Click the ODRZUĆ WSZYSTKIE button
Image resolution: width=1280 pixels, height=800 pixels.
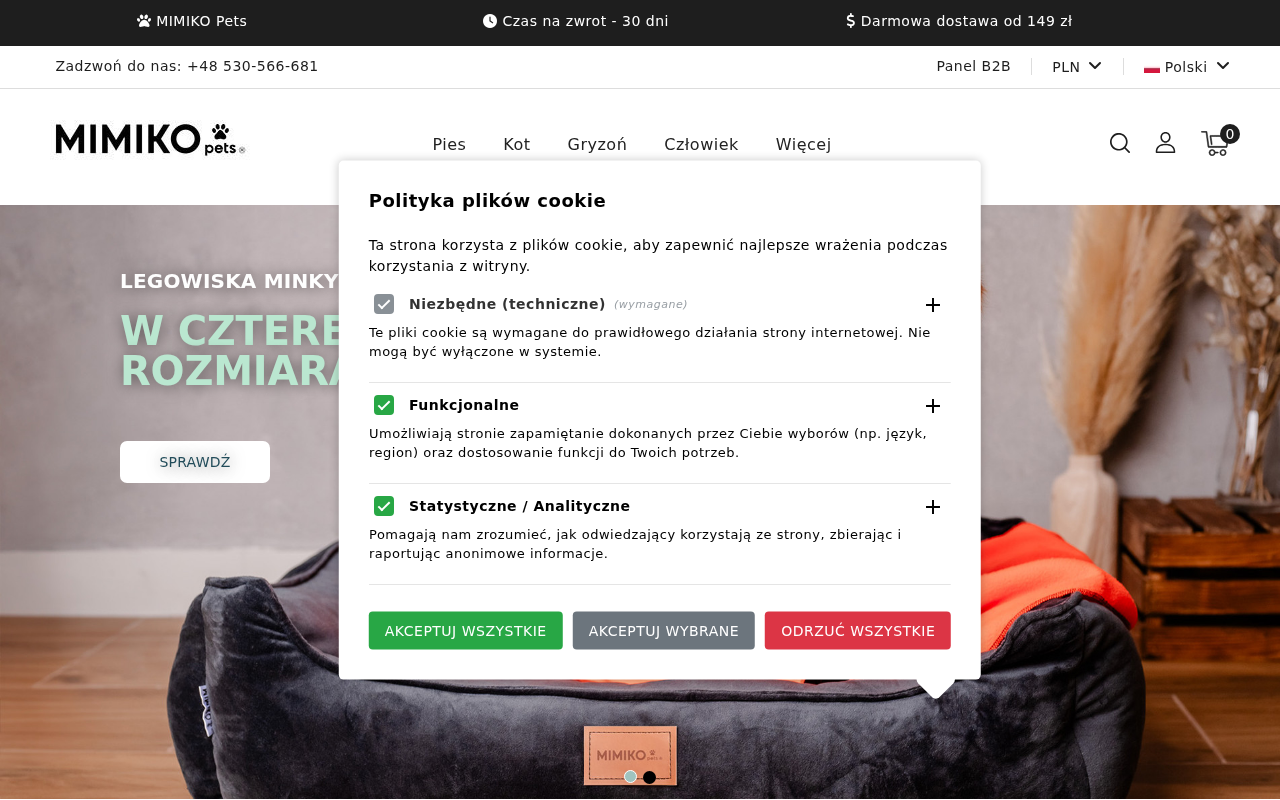[858, 631]
